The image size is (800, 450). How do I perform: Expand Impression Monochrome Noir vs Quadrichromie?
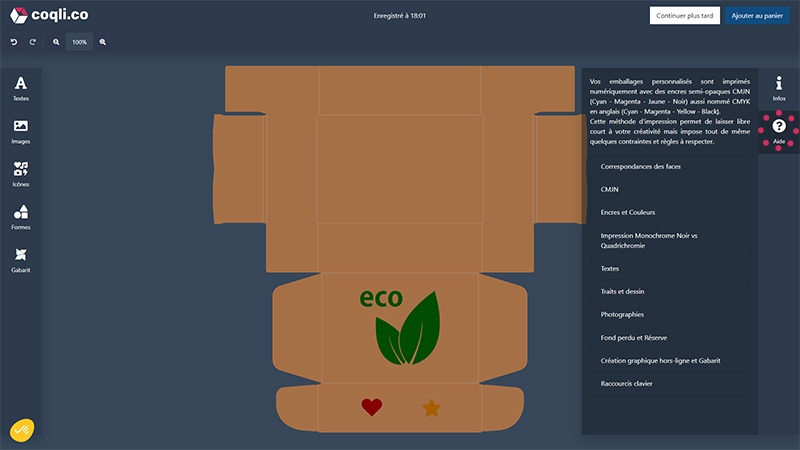[x=670, y=240]
